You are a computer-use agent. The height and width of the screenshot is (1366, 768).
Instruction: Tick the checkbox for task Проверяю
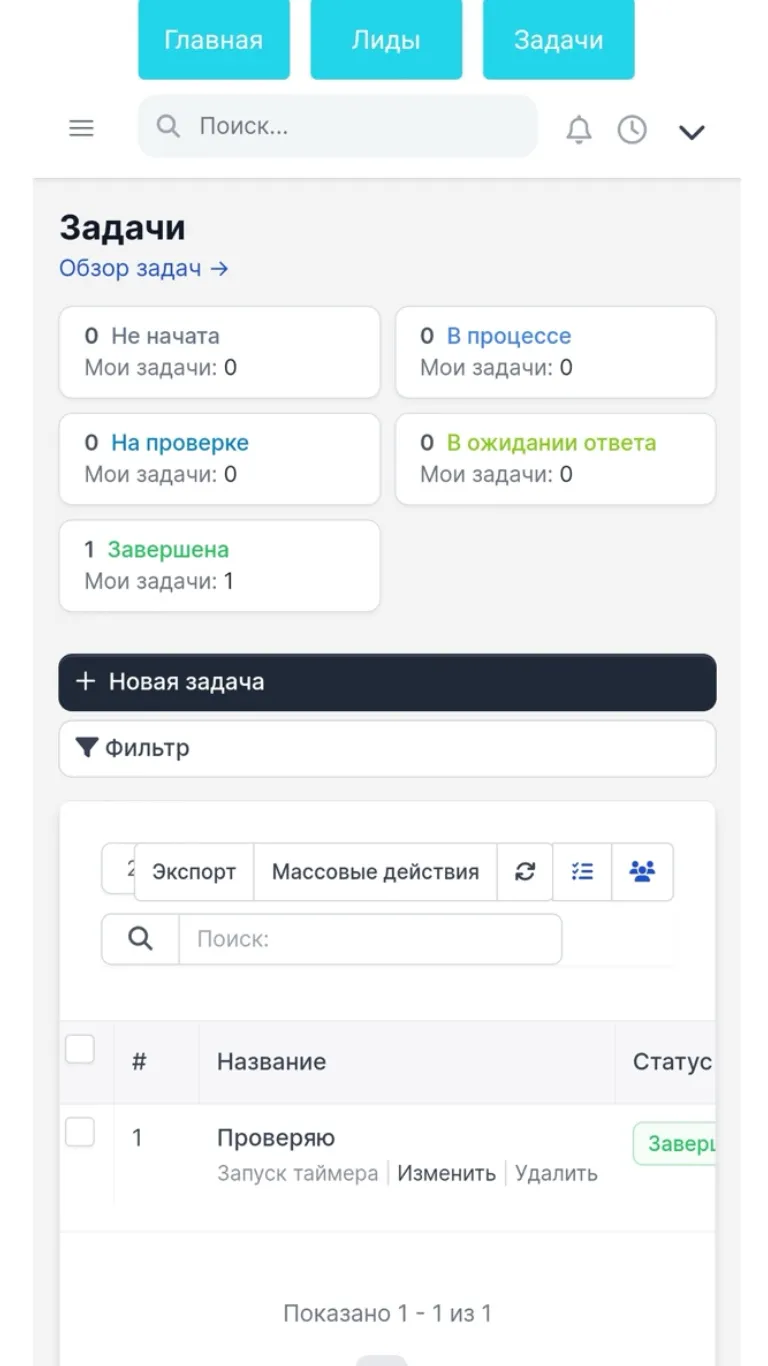click(x=80, y=1132)
